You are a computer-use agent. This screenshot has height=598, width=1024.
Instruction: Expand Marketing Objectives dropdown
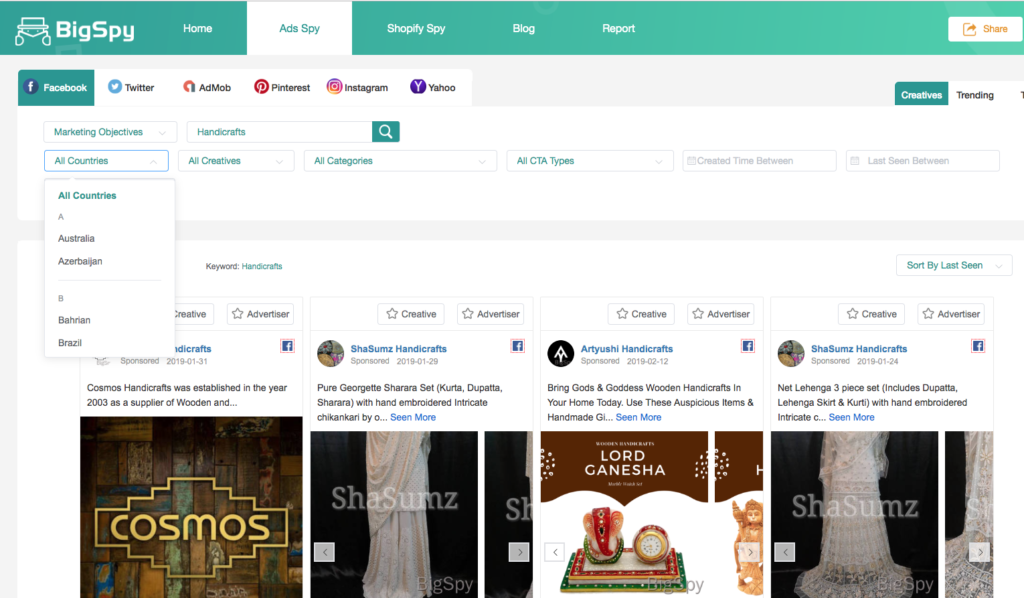[x=110, y=132]
